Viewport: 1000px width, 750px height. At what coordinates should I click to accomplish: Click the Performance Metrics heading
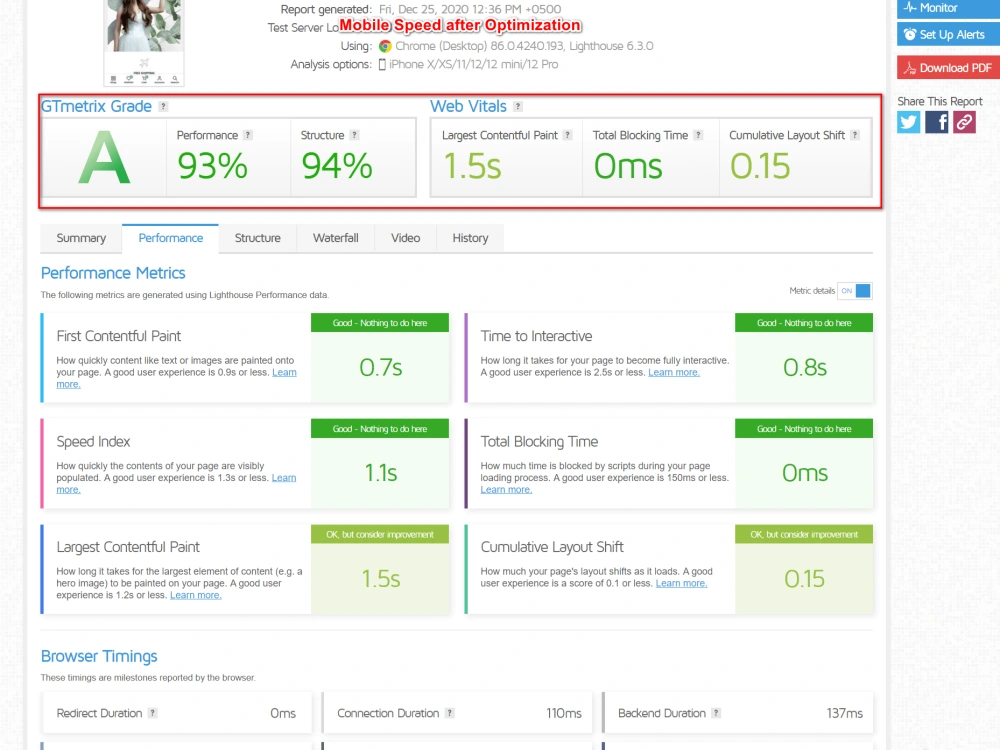(113, 273)
